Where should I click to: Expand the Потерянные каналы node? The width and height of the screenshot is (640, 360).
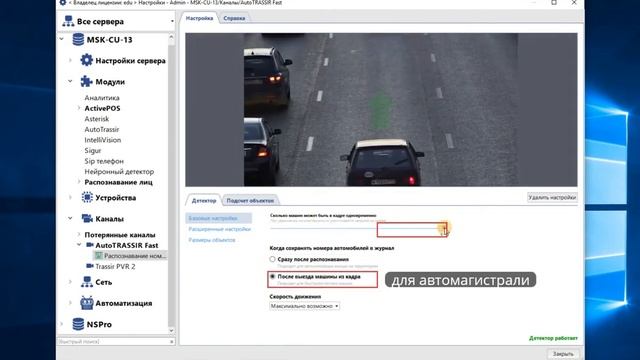(79, 235)
